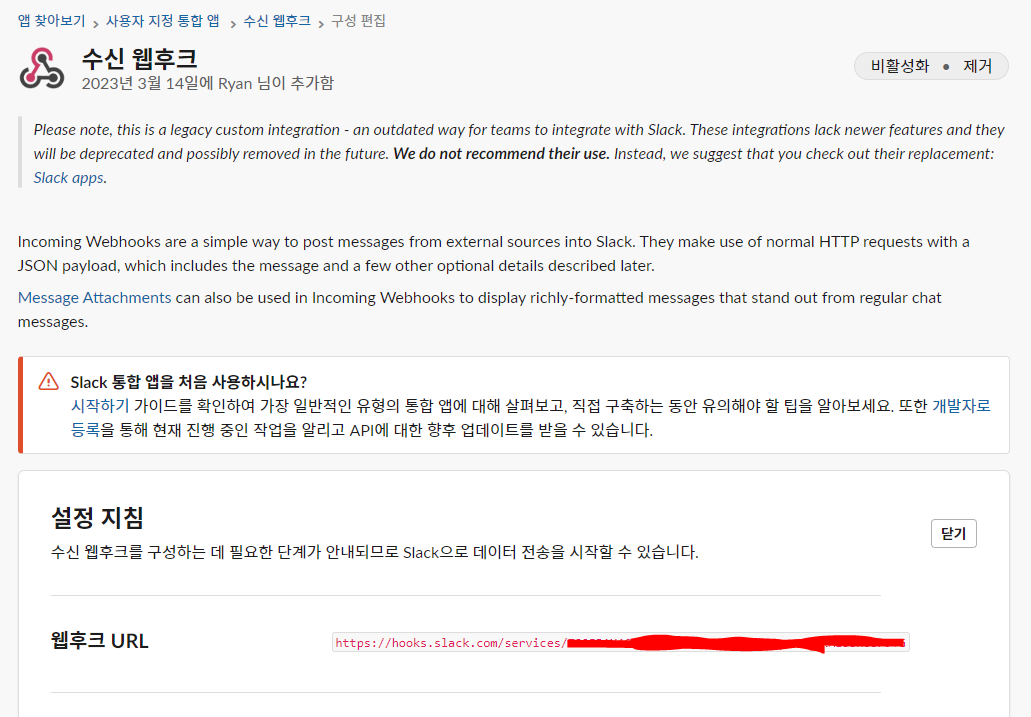Click the 닫기 button in 설정 지침

click(953, 533)
